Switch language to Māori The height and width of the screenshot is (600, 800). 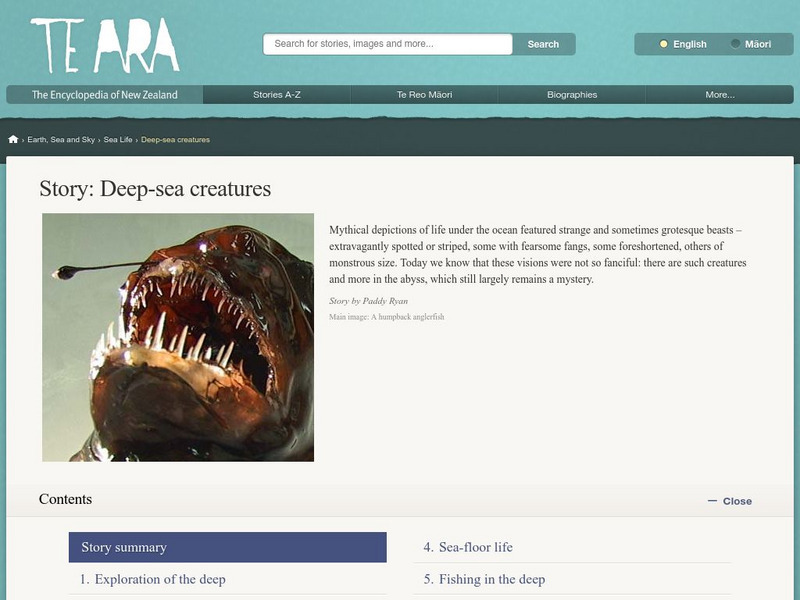click(751, 44)
